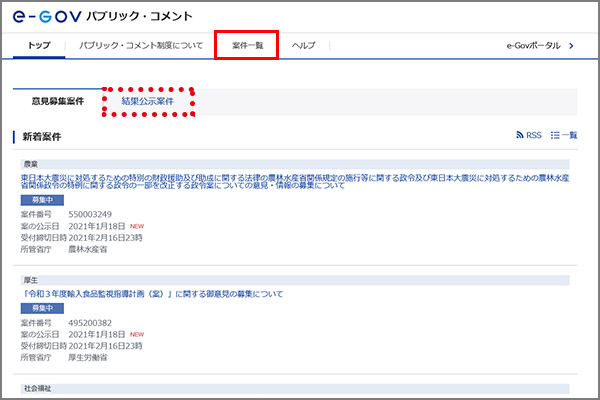Viewport: 600px width, 400px height.
Task: Go to the トップ tab
Action: (x=39, y=46)
